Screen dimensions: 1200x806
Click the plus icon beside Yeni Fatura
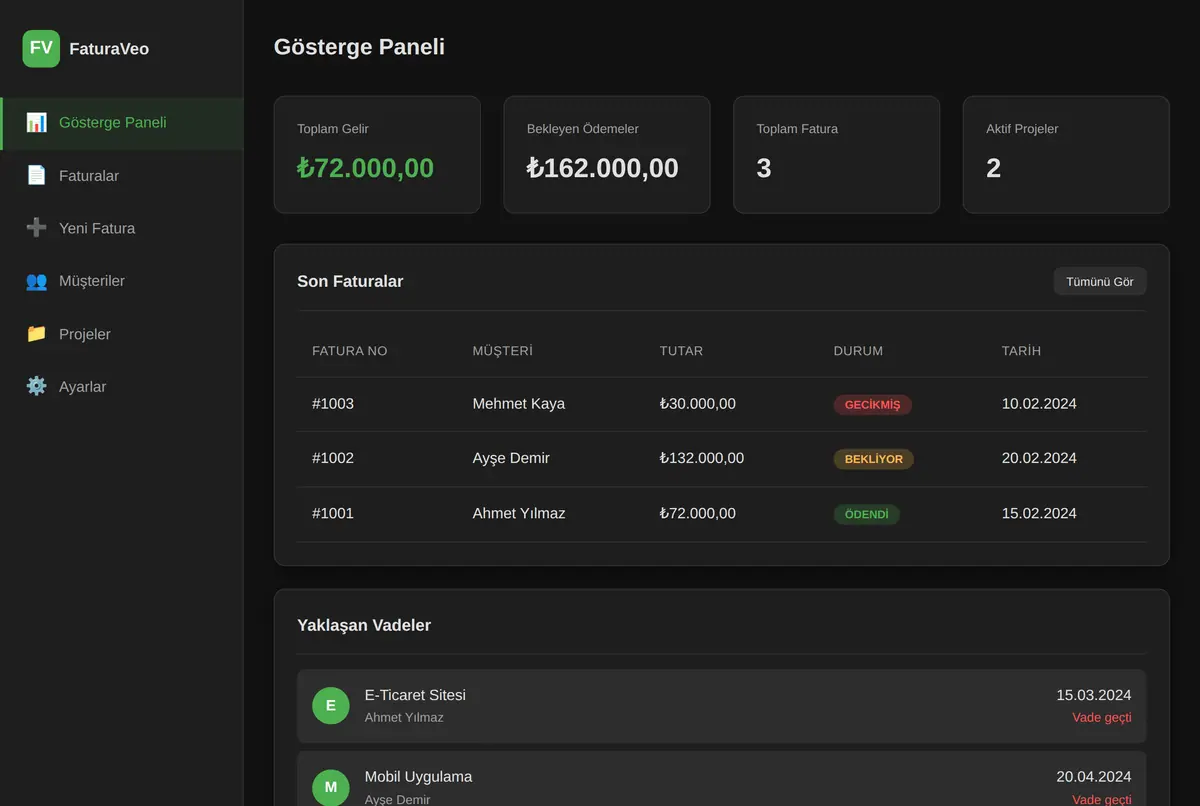click(36, 228)
